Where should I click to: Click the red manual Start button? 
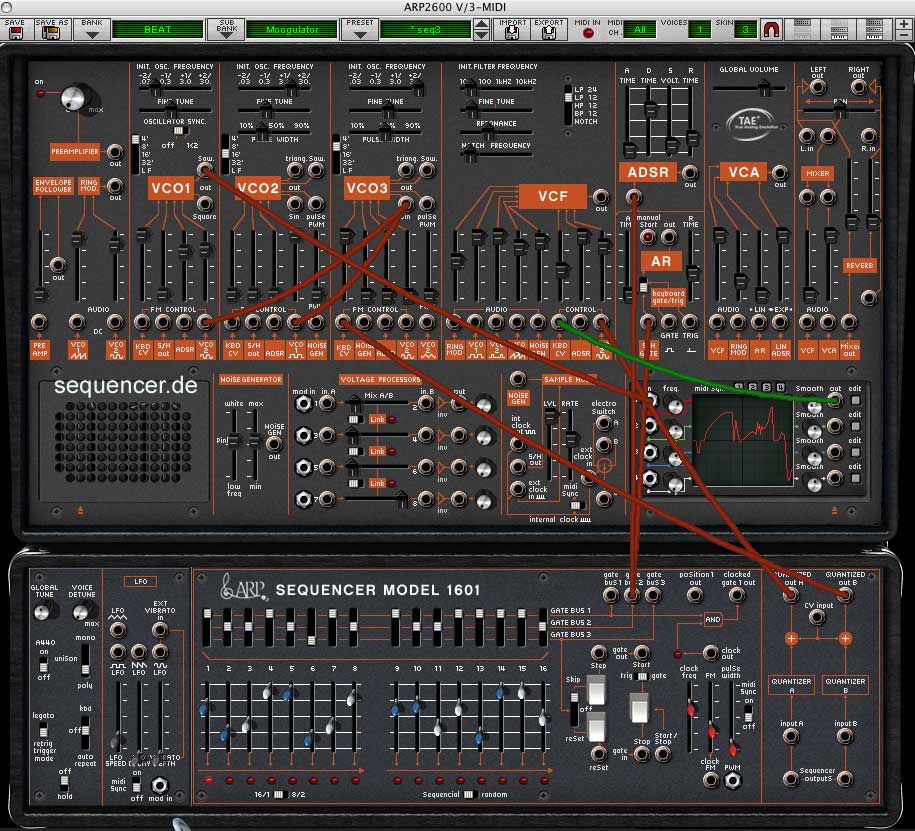pos(648,237)
